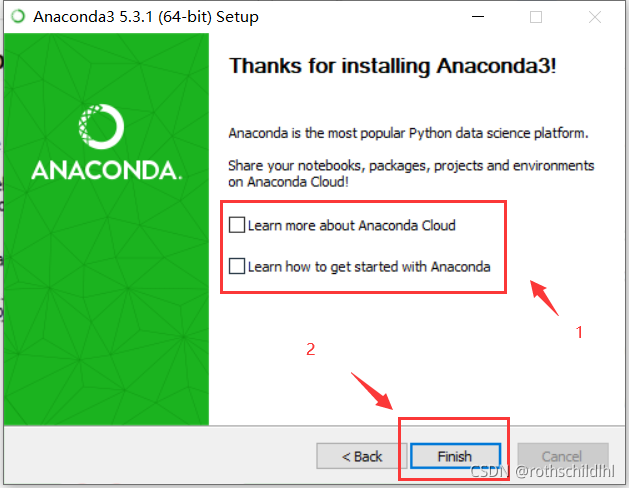
Task: Enable Learn how to get started checkbox
Action: (x=237, y=266)
